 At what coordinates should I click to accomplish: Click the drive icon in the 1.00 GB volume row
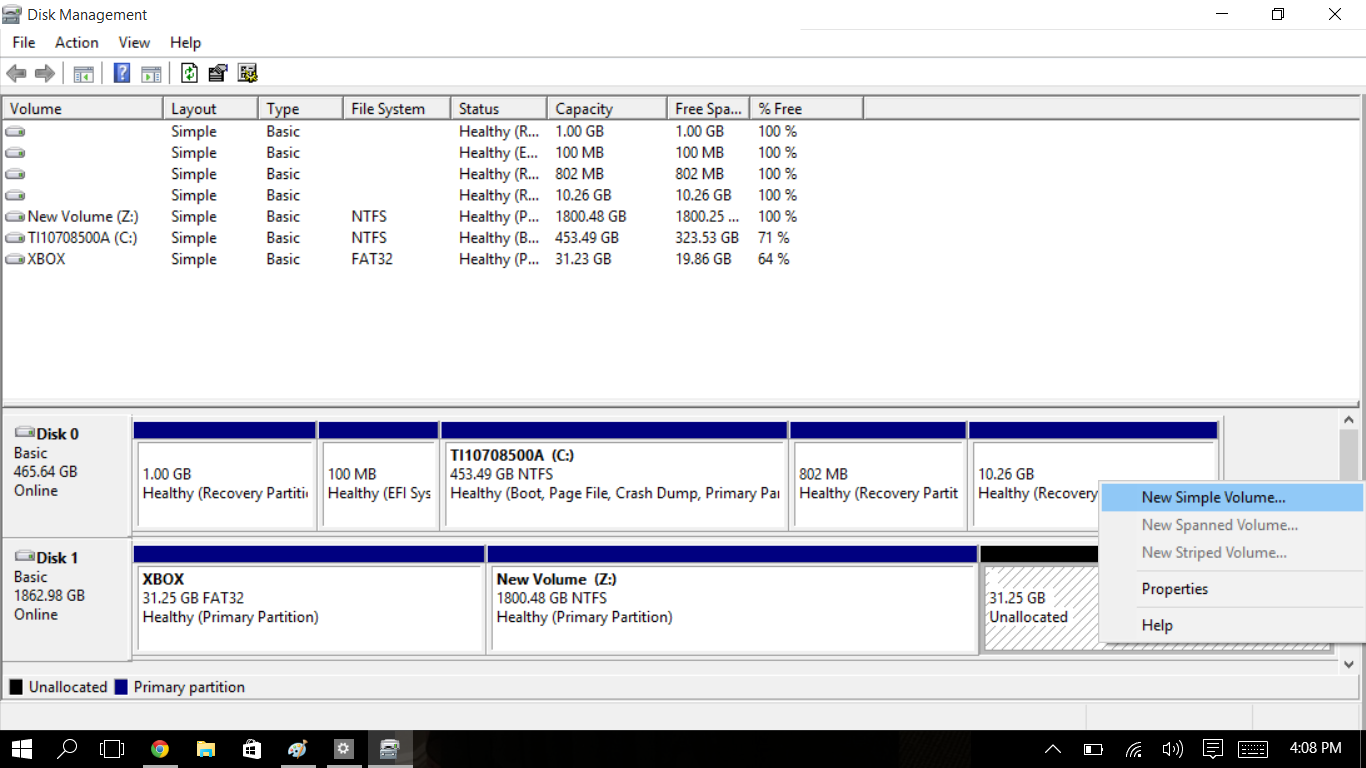point(15,131)
